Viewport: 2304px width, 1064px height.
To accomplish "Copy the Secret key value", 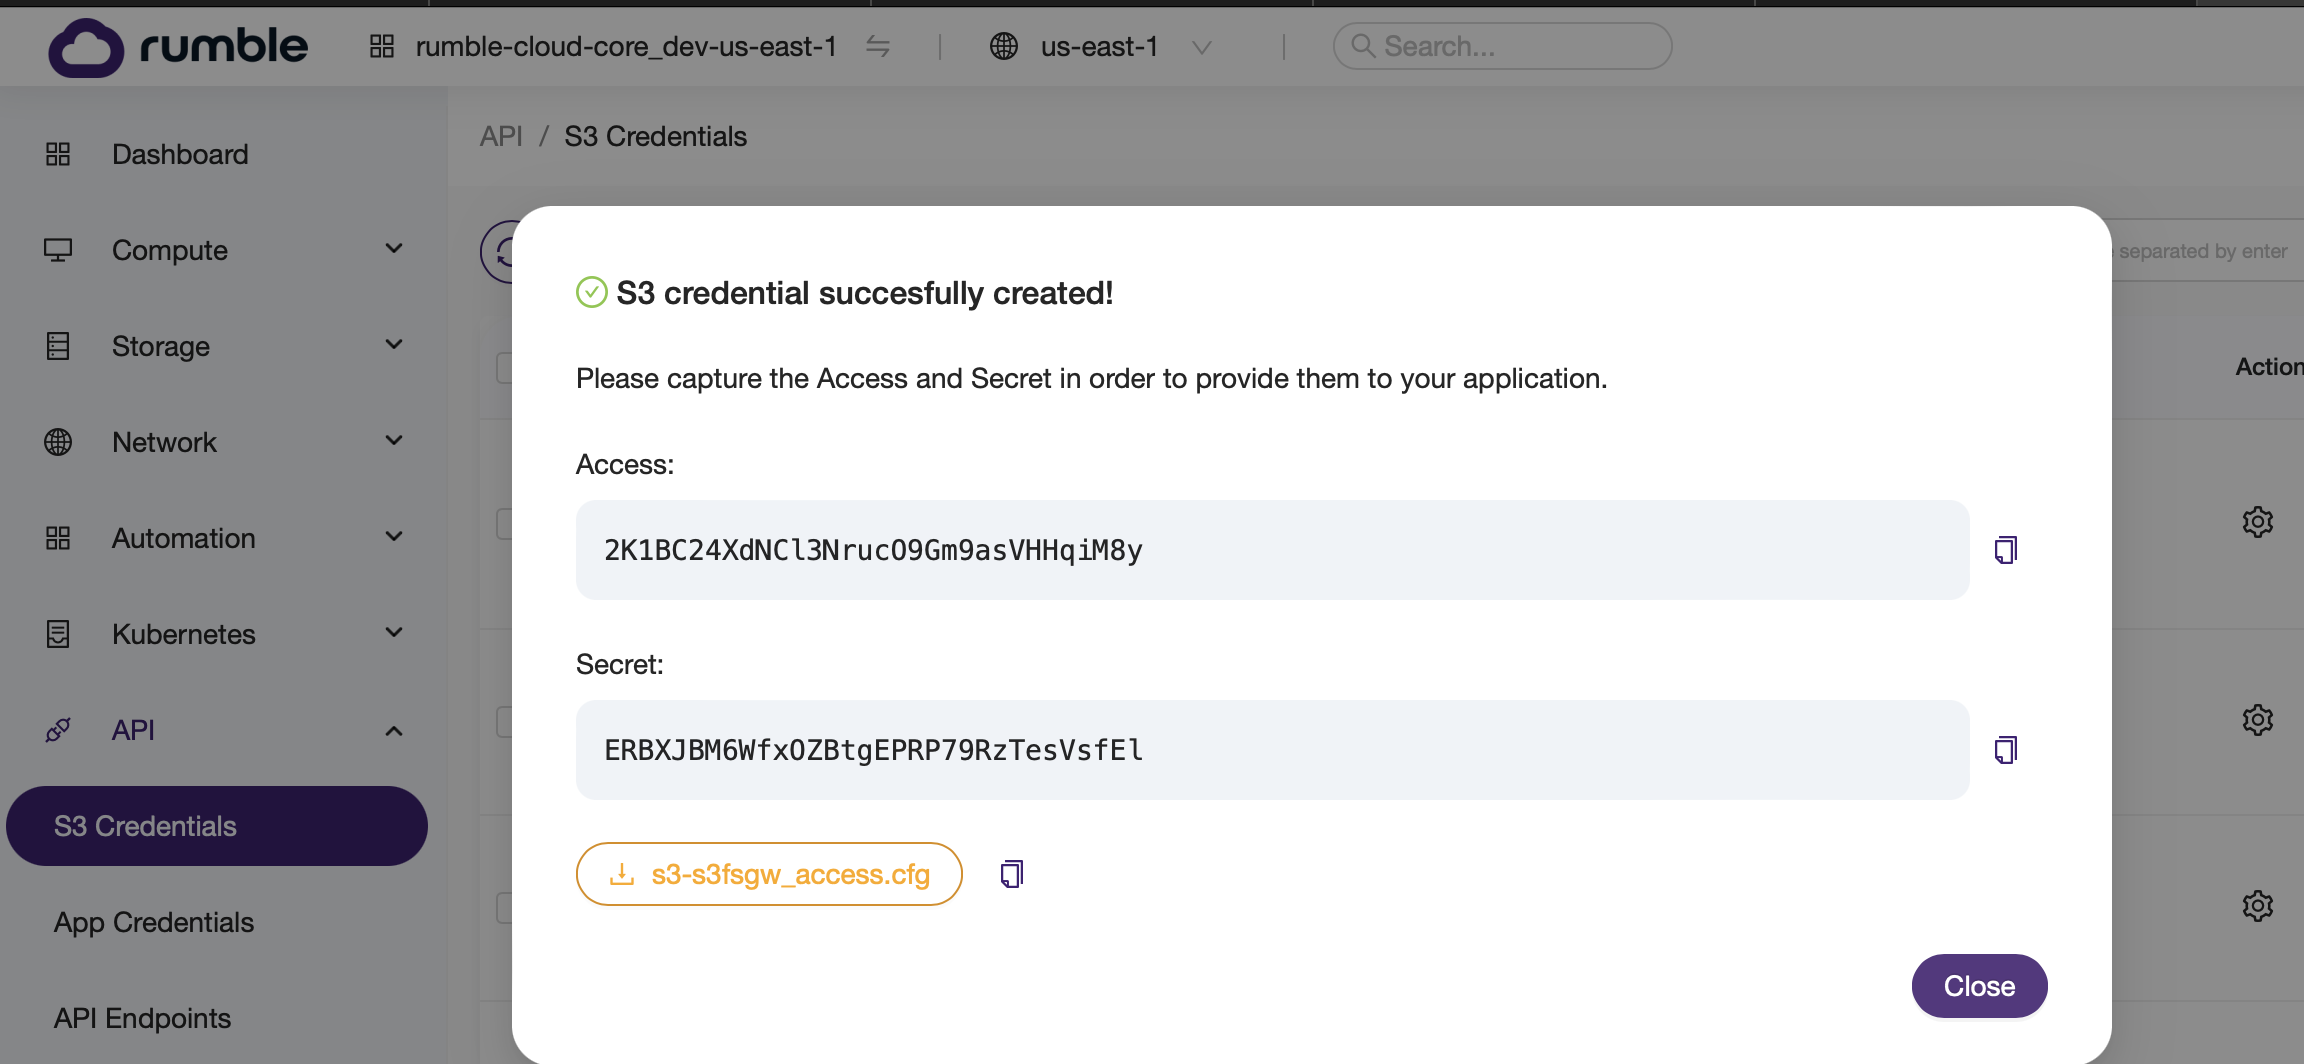I will (x=2005, y=750).
